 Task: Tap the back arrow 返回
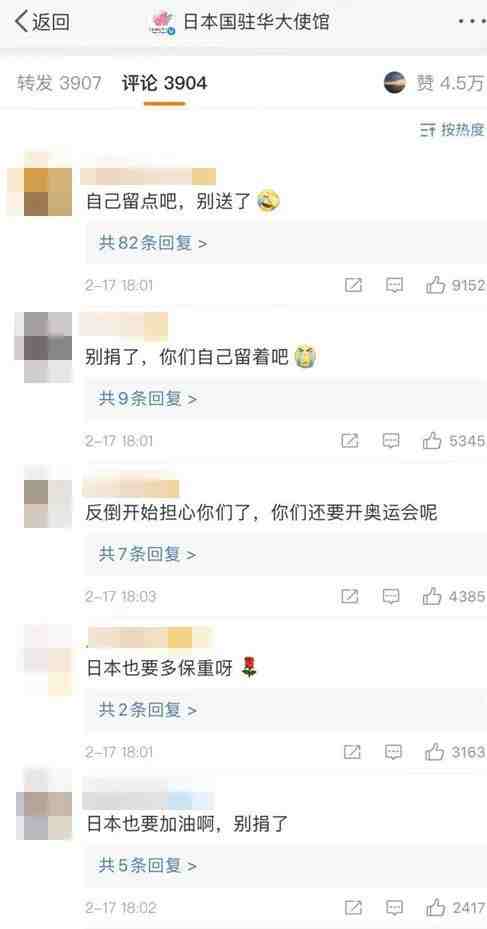click(41, 23)
